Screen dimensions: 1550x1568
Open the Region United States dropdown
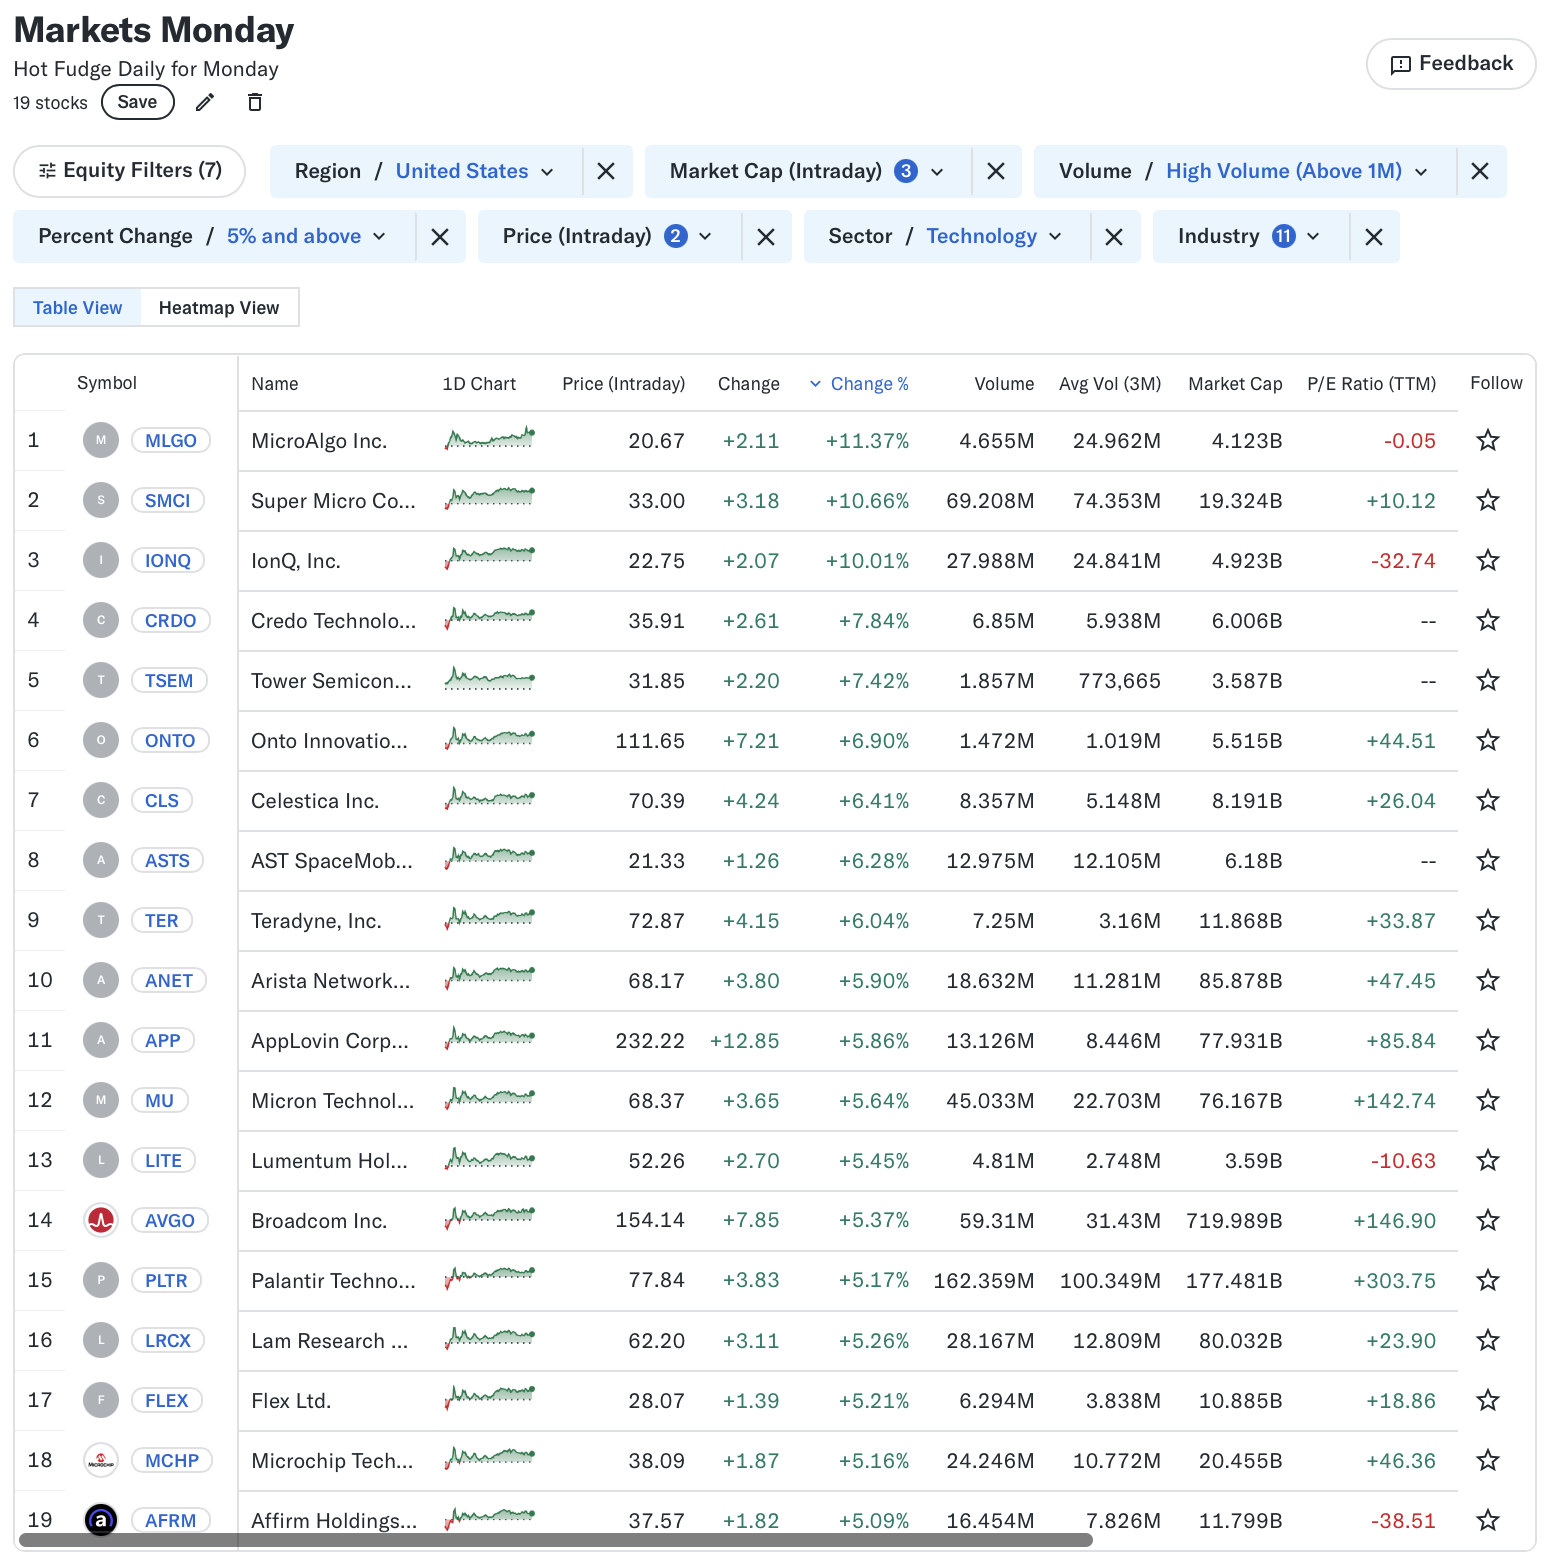coord(426,171)
